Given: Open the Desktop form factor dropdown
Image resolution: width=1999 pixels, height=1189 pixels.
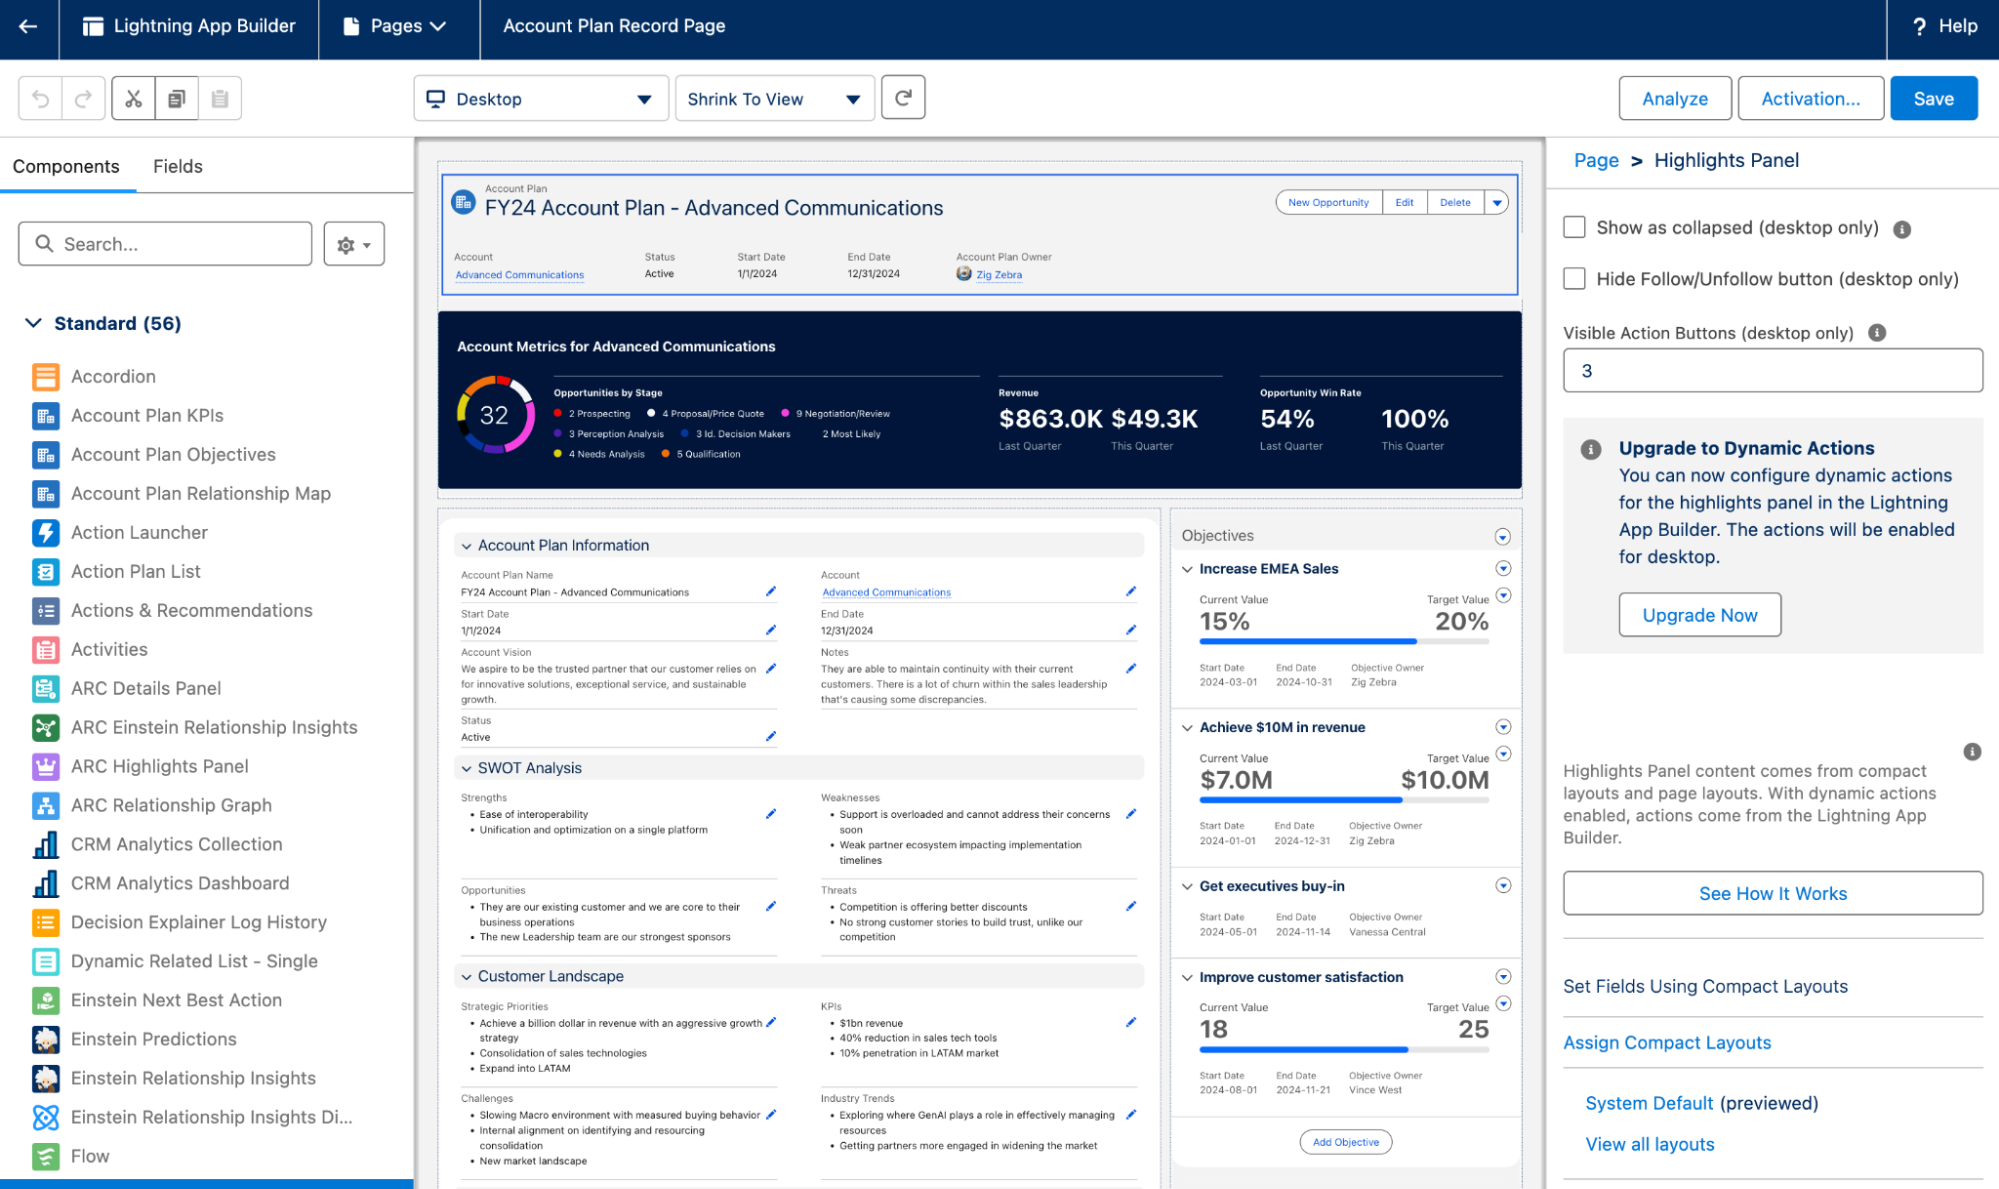Looking at the screenshot, I should click(x=540, y=99).
